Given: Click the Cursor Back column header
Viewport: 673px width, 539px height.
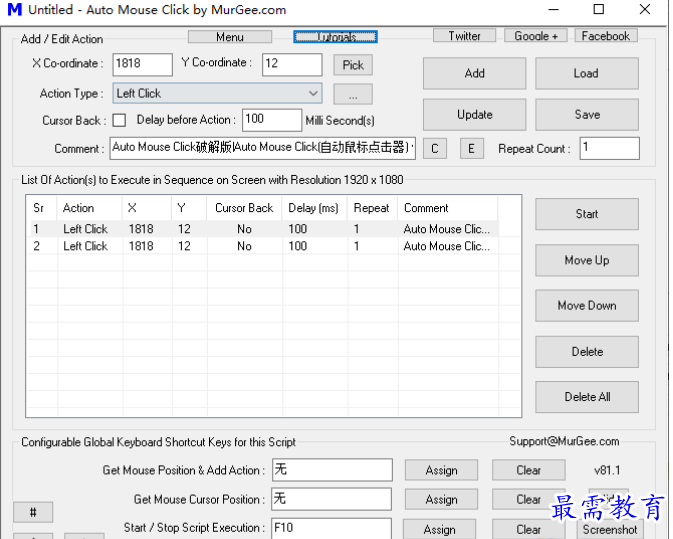Looking at the screenshot, I should [x=244, y=208].
